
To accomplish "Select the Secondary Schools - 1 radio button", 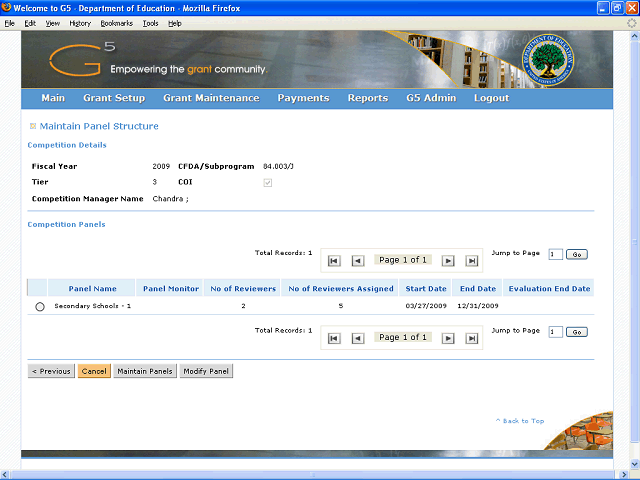I will [40, 307].
